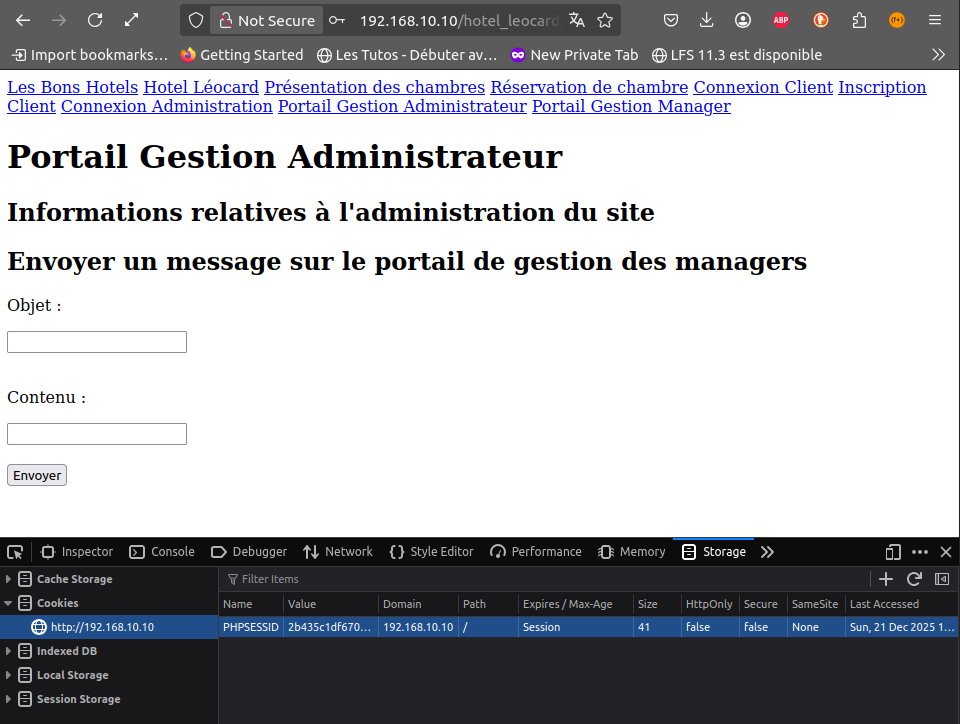Click the page reload icon
960x724 pixels.
tap(95, 20)
